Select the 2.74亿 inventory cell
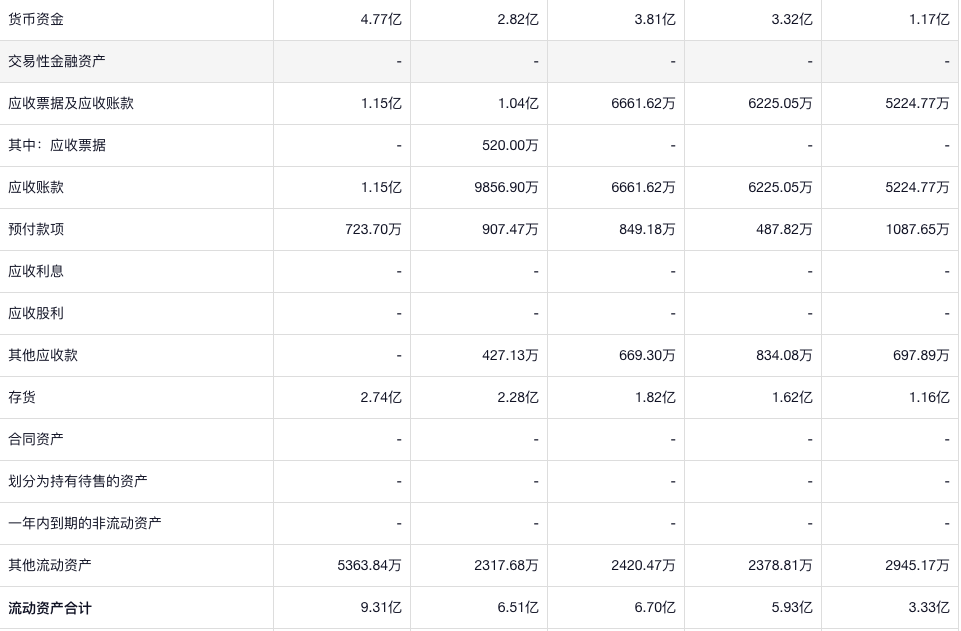This screenshot has width=961, height=631. pyautogui.click(x=381, y=397)
